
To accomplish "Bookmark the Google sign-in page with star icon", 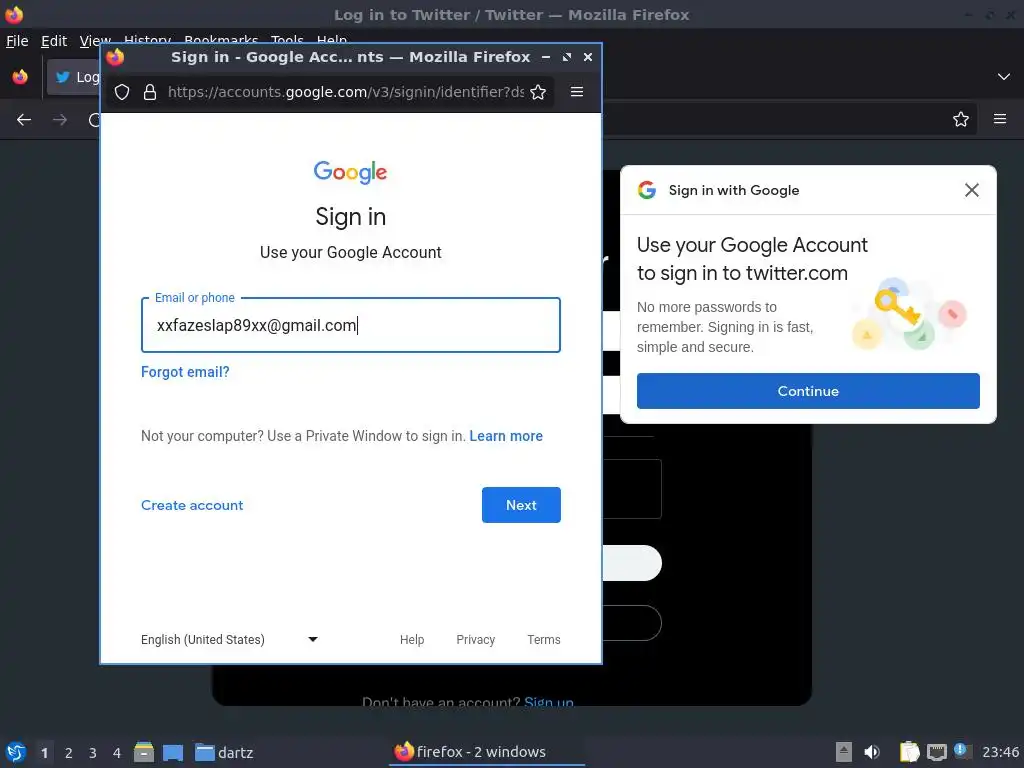I will click(538, 92).
